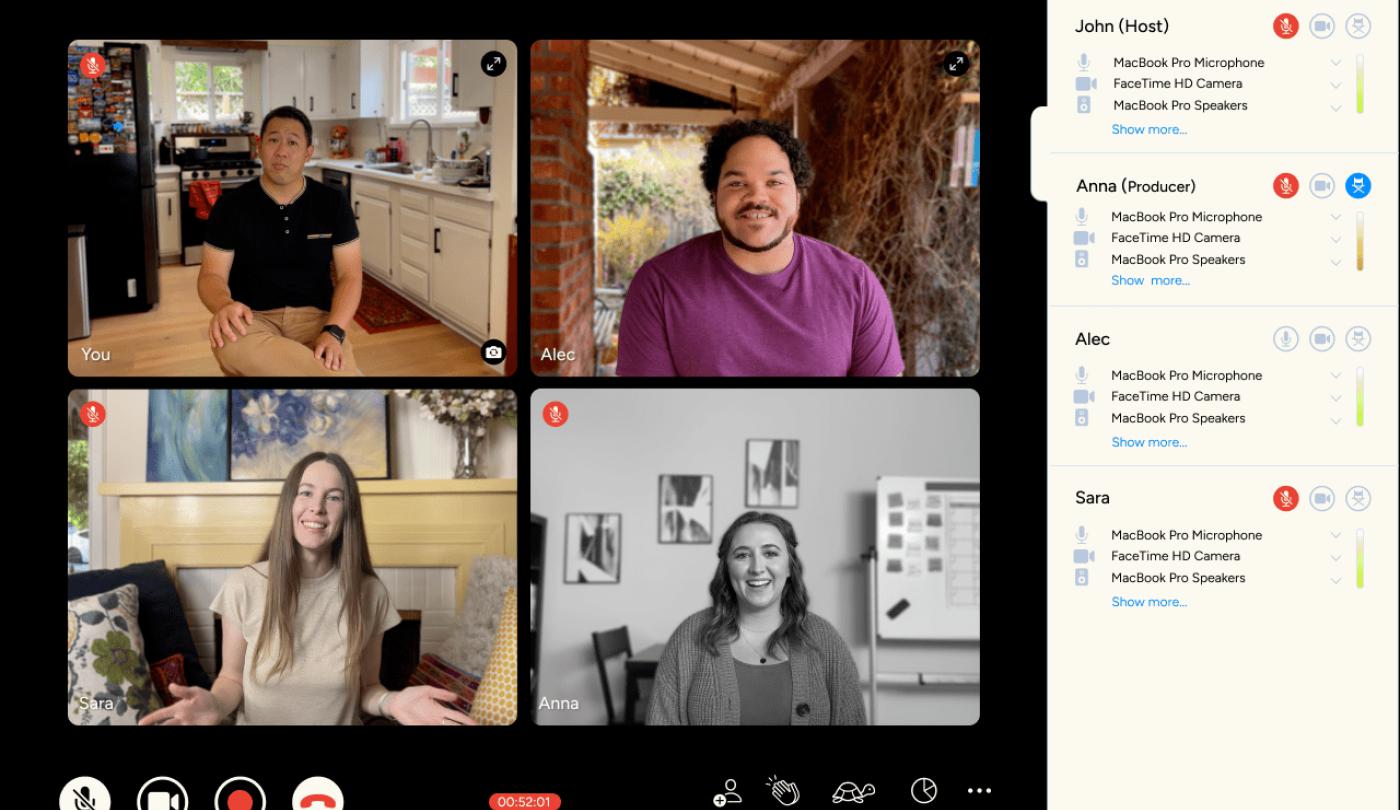Toggle Anna (Producer) camera button
The image size is (1400, 810).
coord(1322,185)
